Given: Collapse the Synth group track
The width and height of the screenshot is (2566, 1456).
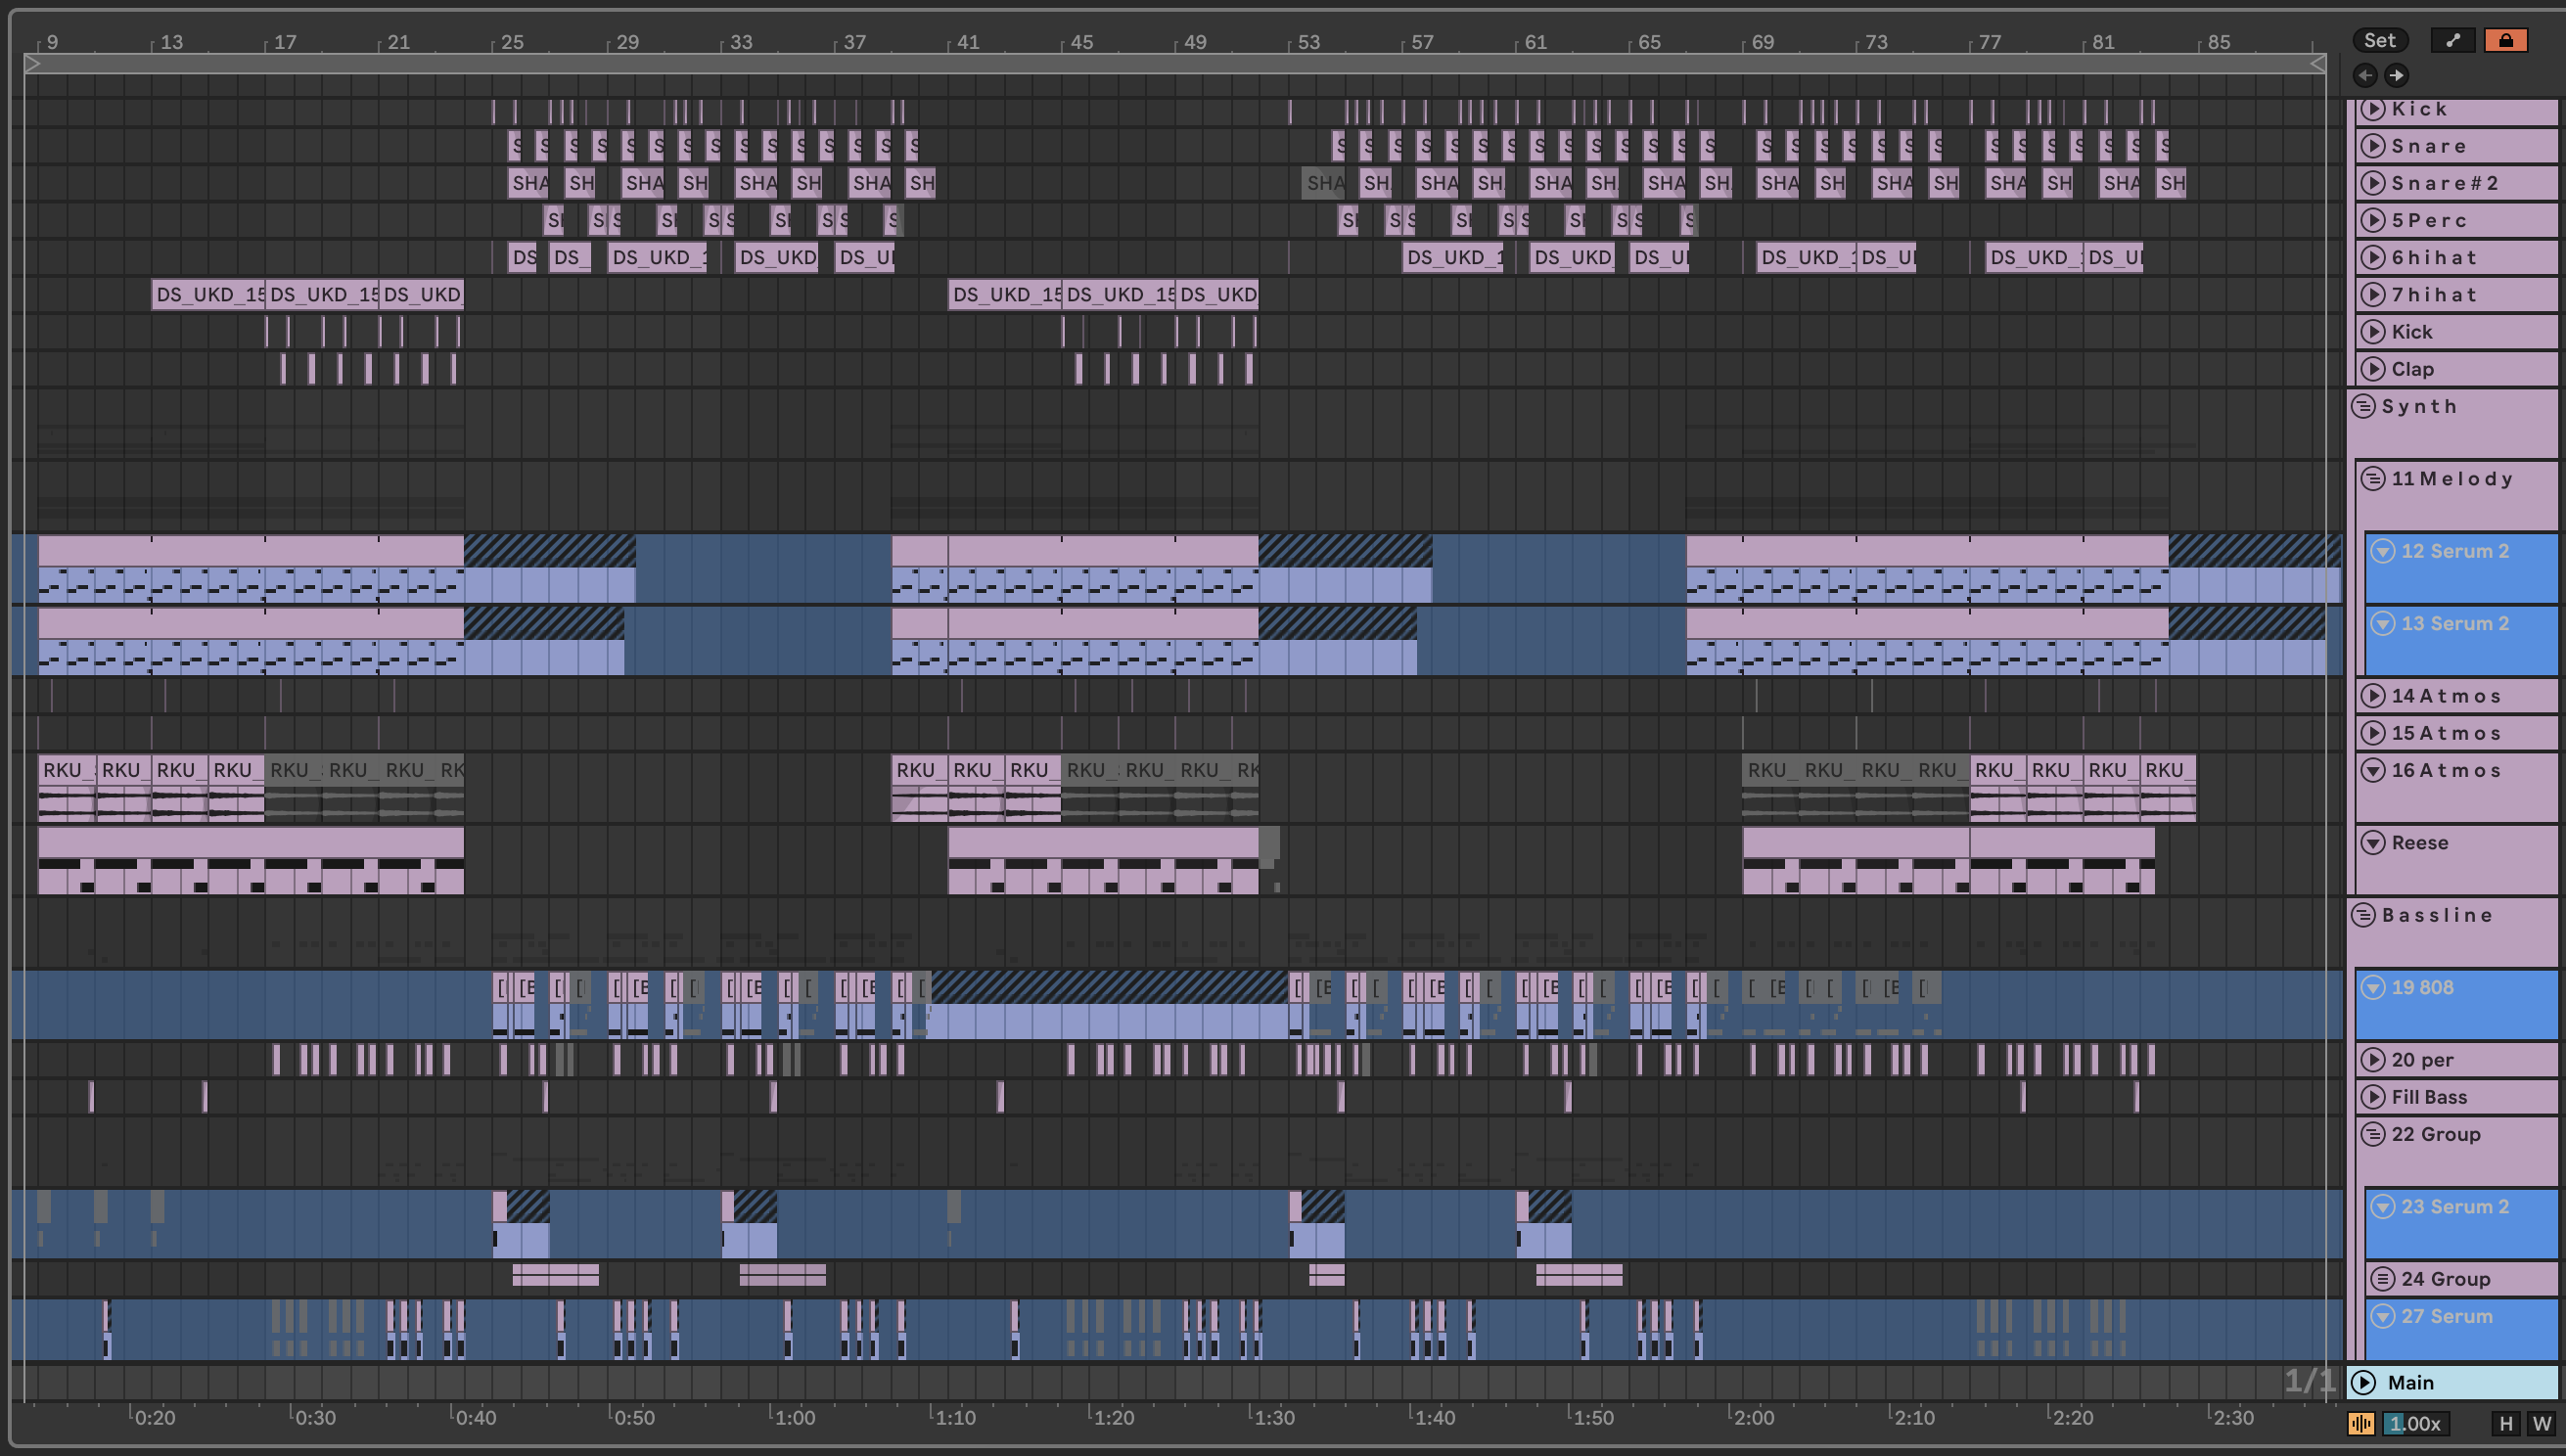Looking at the screenshot, I should pyautogui.click(x=2363, y=406).
